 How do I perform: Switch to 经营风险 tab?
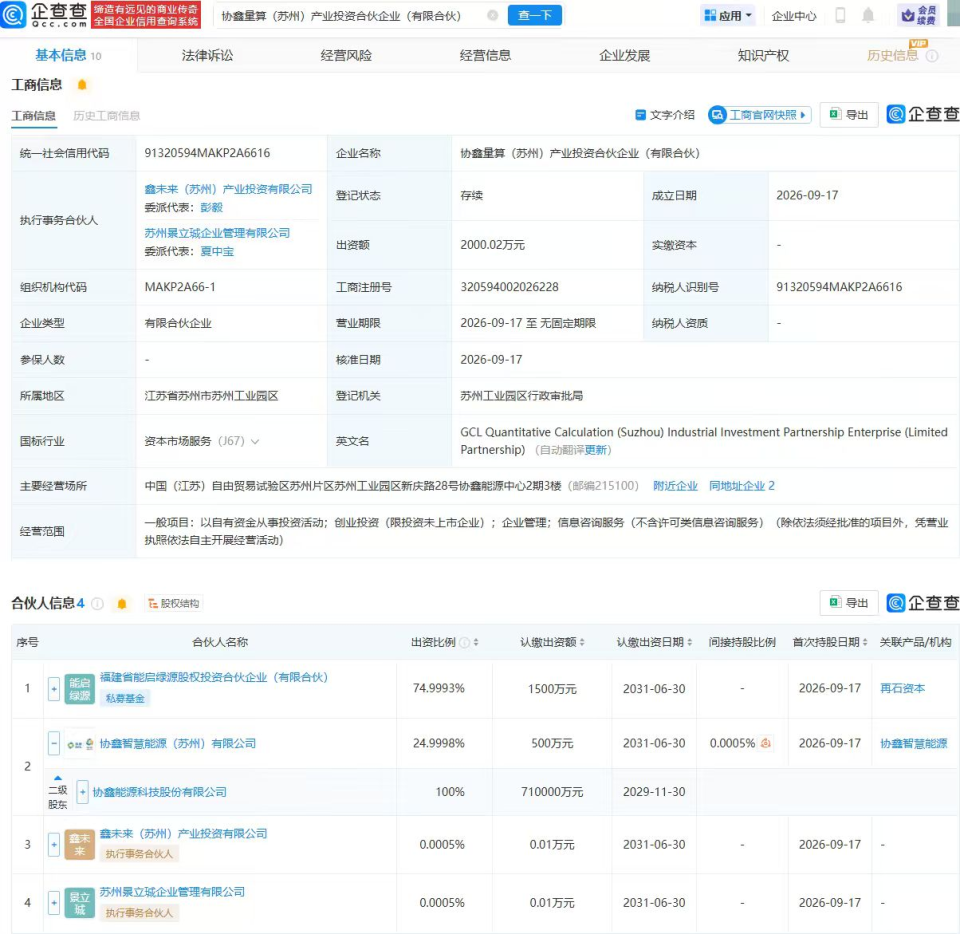[346, 56]
